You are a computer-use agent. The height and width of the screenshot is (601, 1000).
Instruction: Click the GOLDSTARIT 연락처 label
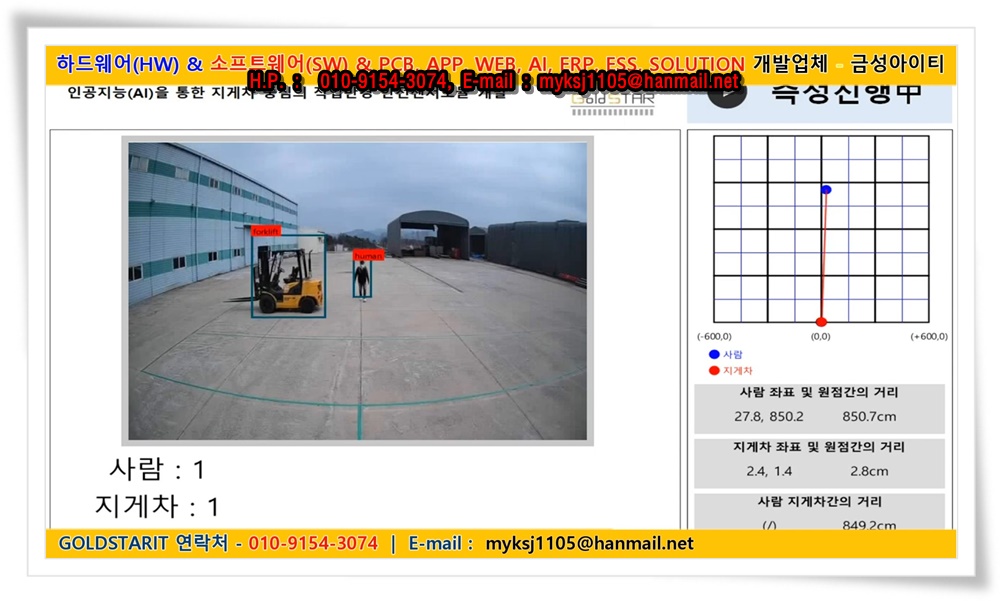click(x=143, y=544)
